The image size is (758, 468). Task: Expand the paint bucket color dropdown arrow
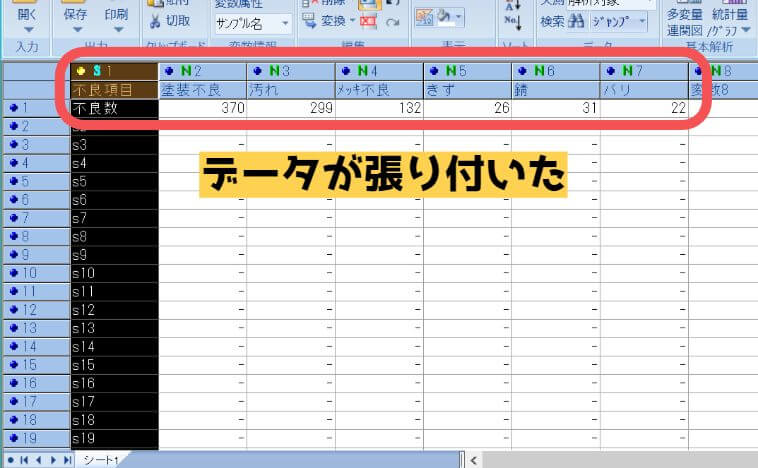click(458, 18)
